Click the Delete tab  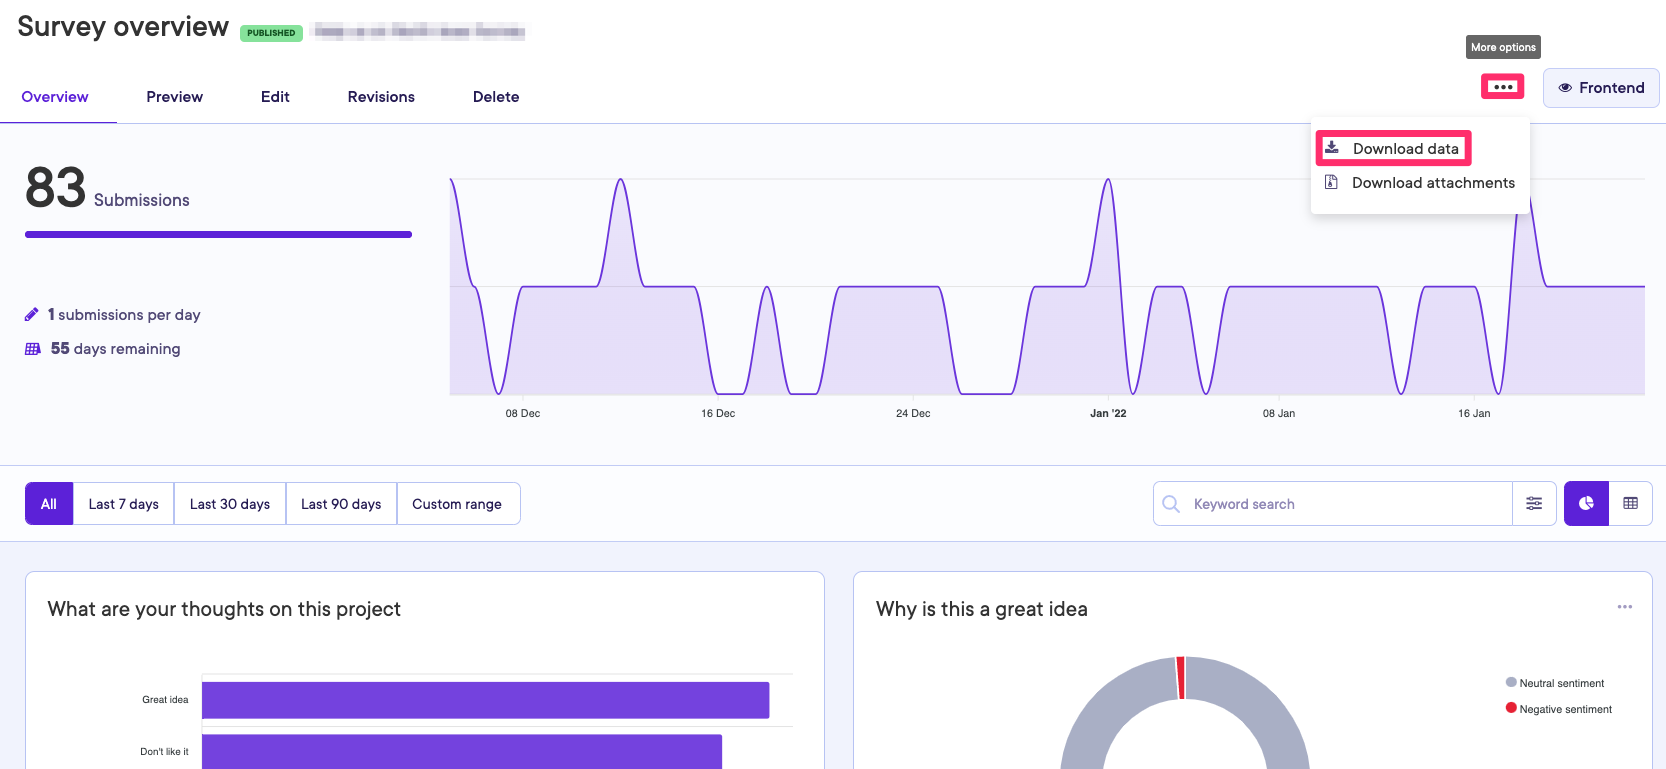coord(496,97)
